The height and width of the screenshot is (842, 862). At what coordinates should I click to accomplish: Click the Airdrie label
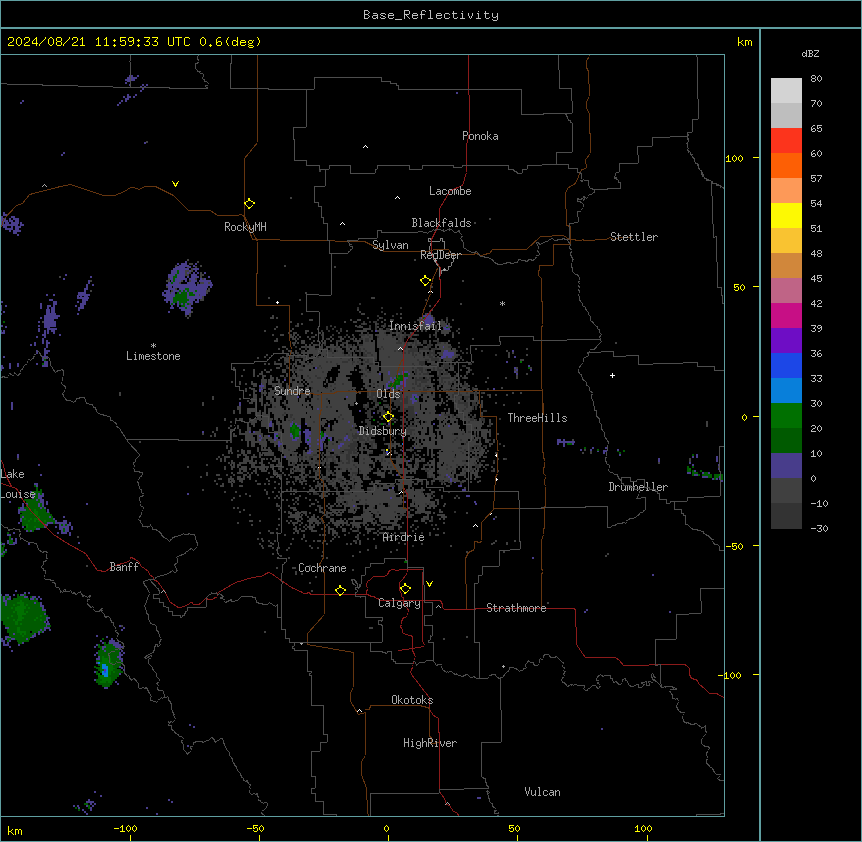pos(404,537)
